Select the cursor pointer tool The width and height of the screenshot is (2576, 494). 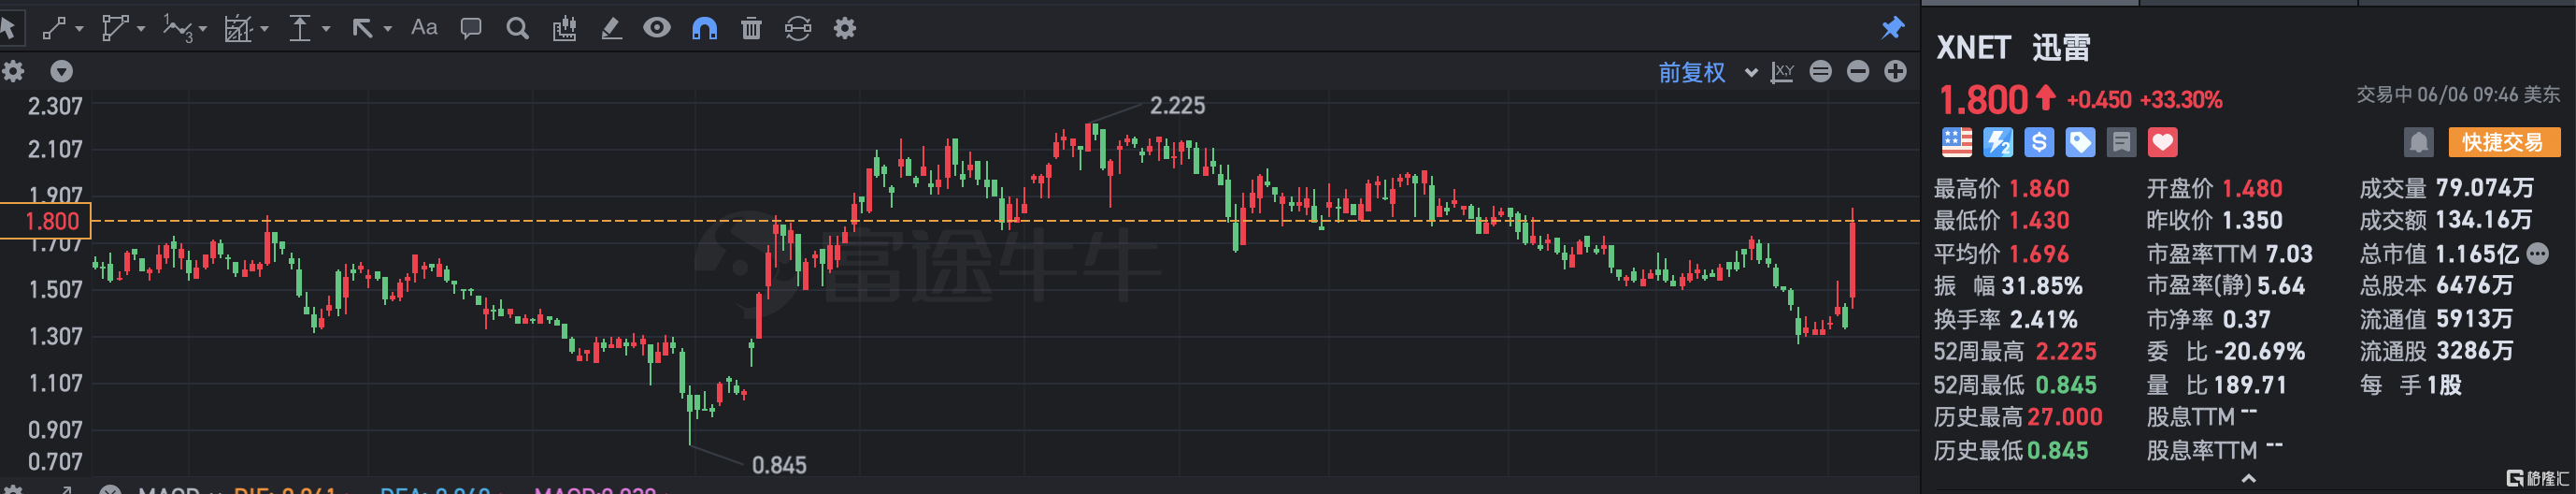7,28
